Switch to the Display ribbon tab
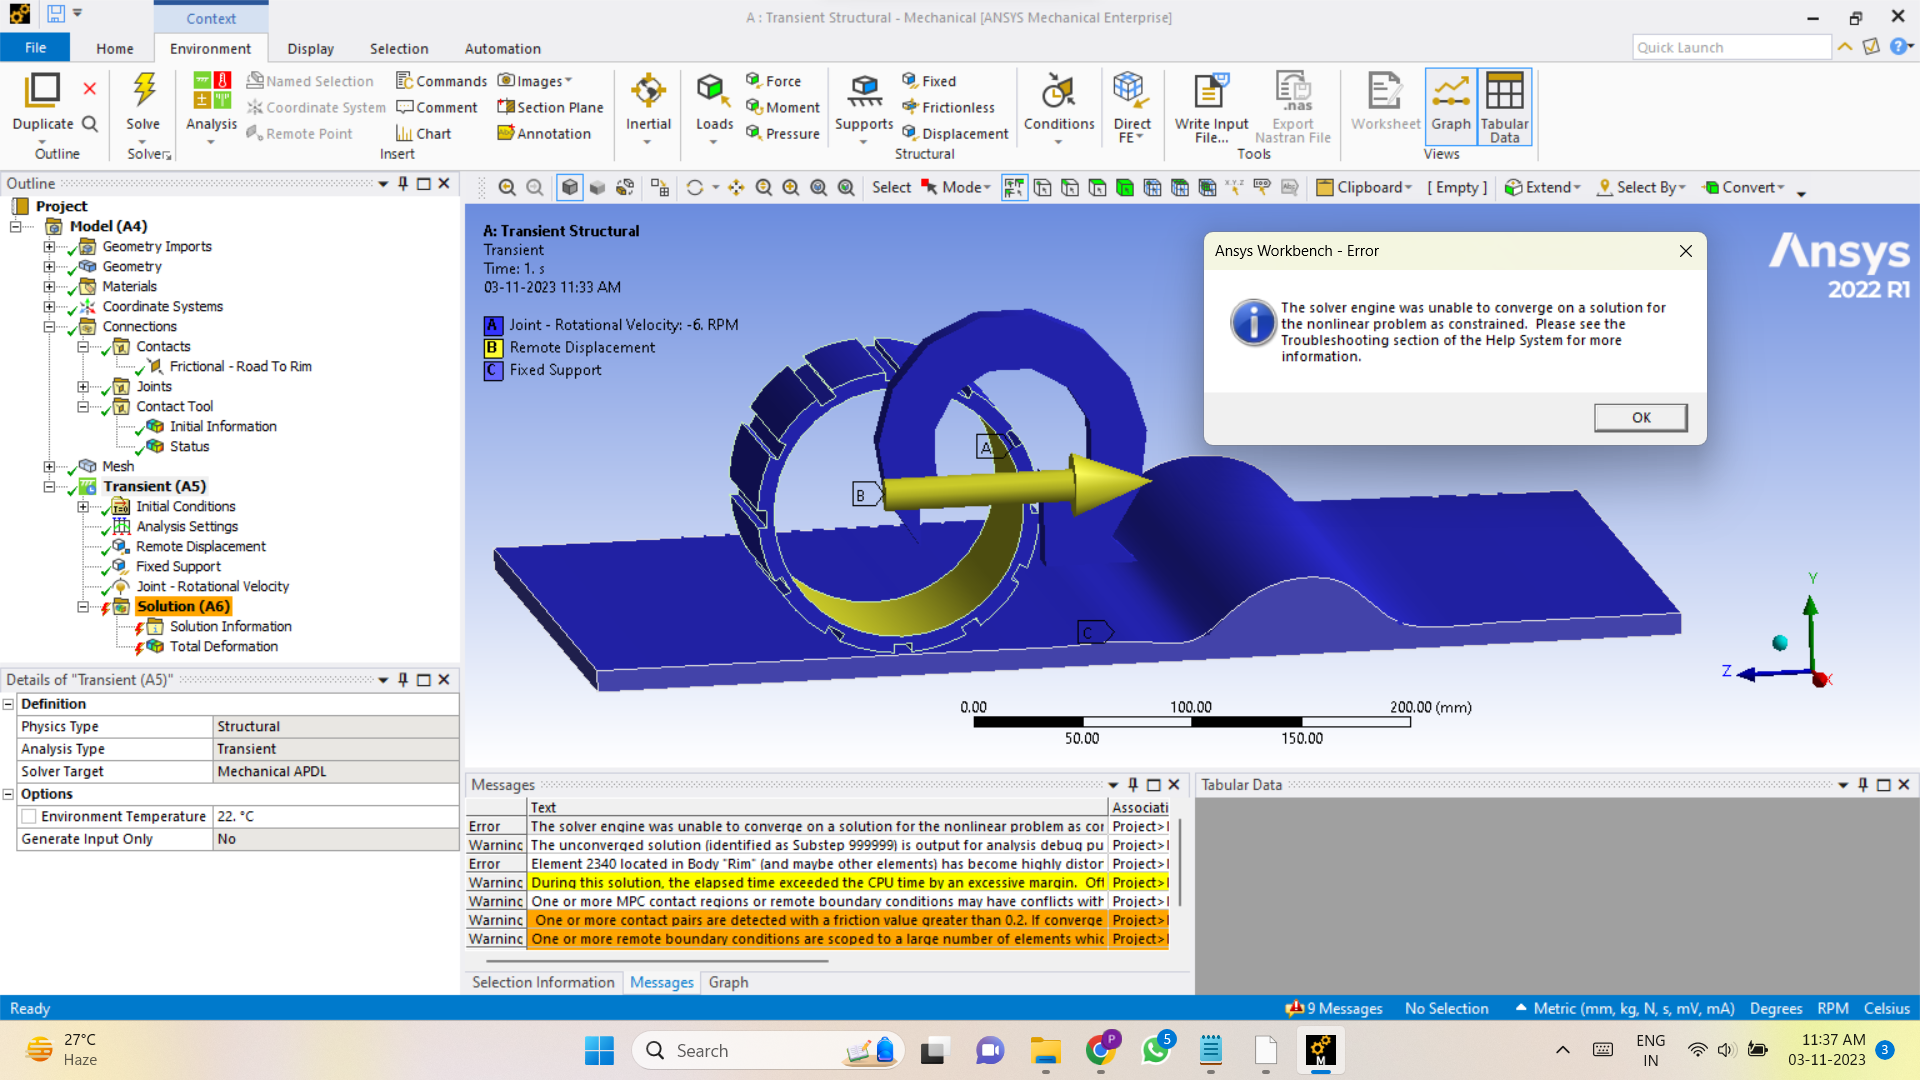1920x1080 pixels. coord(310,48)
